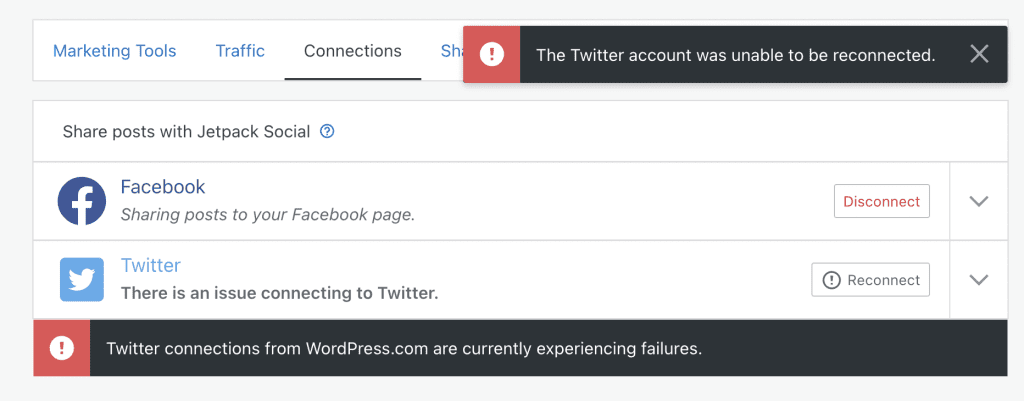The image size is (1024, 401).
Task: Click the Facebook logo icon
Action: coord(82,201)
